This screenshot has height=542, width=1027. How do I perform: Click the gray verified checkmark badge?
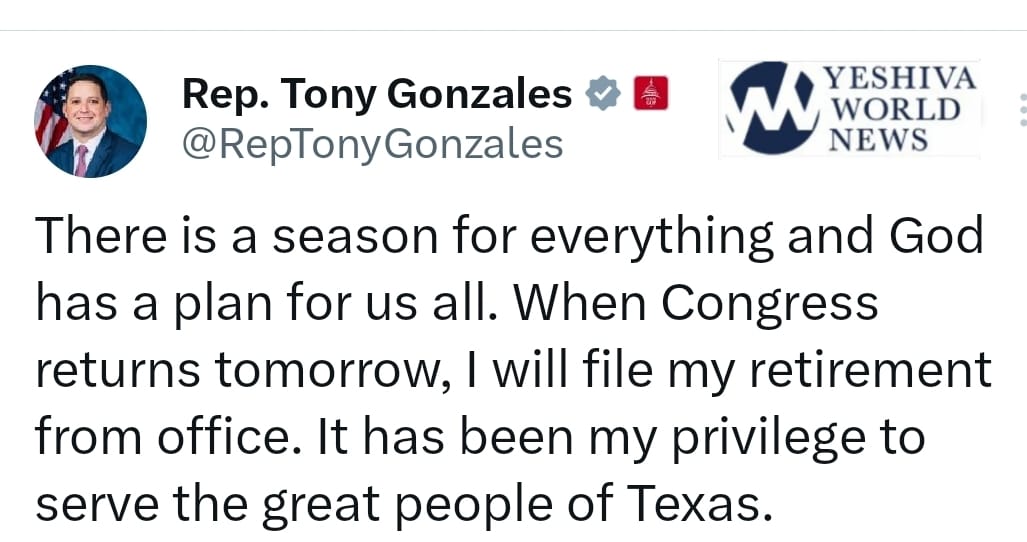(x=600, y=94)
